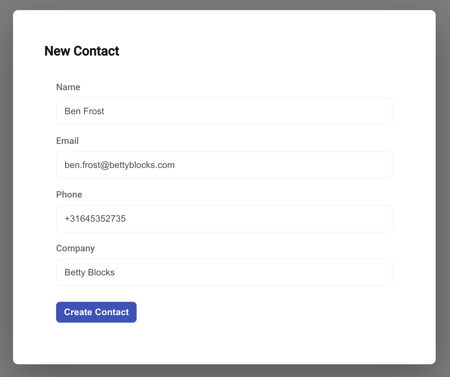Click the Company field label
This screenshot has width=450, height=377.
[x=75, y=248]
